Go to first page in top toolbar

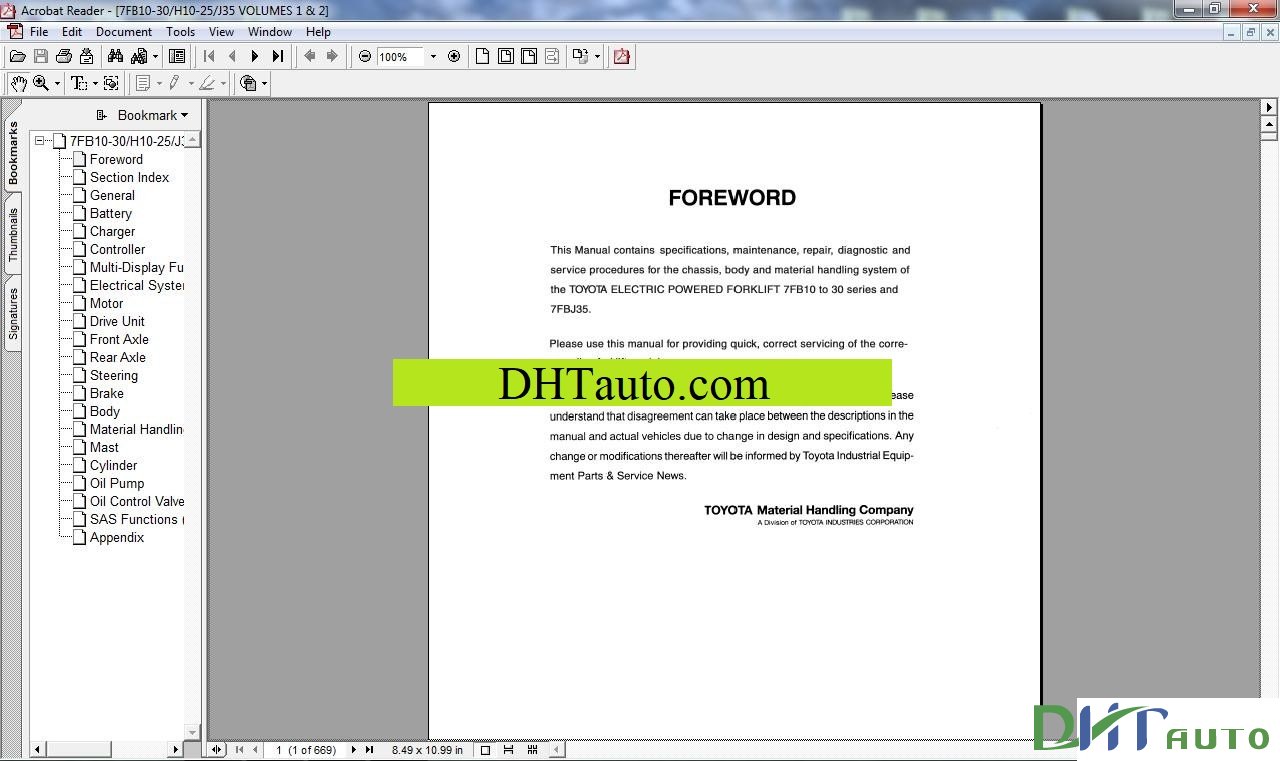pyautogui.click(x=209, y=56)
